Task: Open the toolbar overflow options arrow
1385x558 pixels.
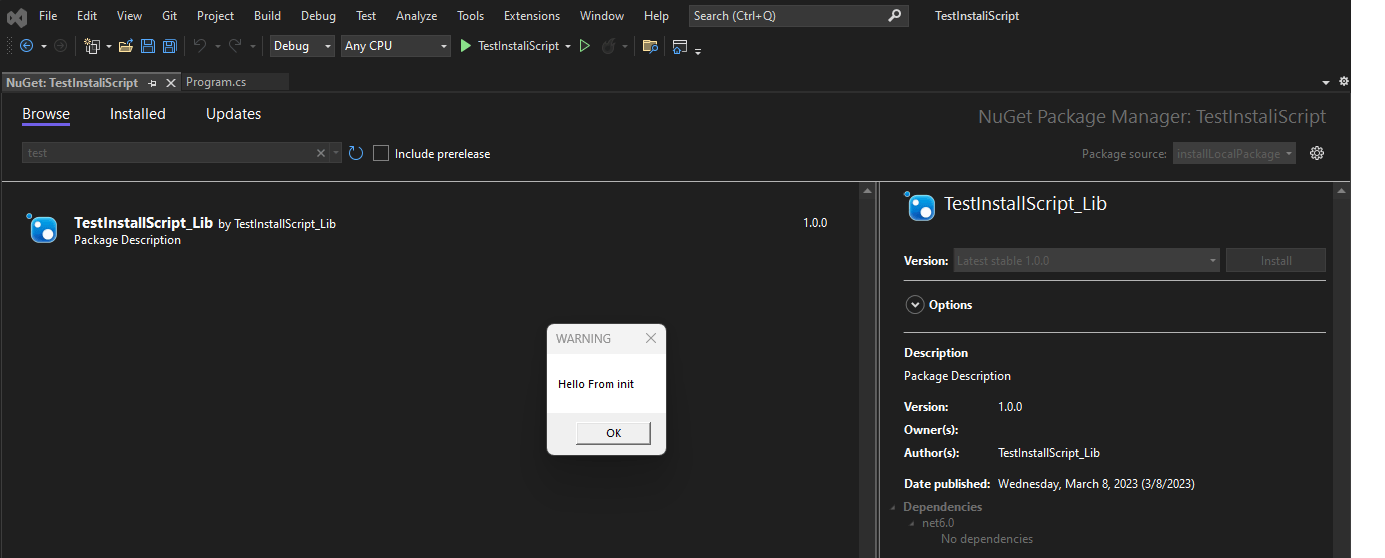Action: pyautogui.click(x=698, y=50)
